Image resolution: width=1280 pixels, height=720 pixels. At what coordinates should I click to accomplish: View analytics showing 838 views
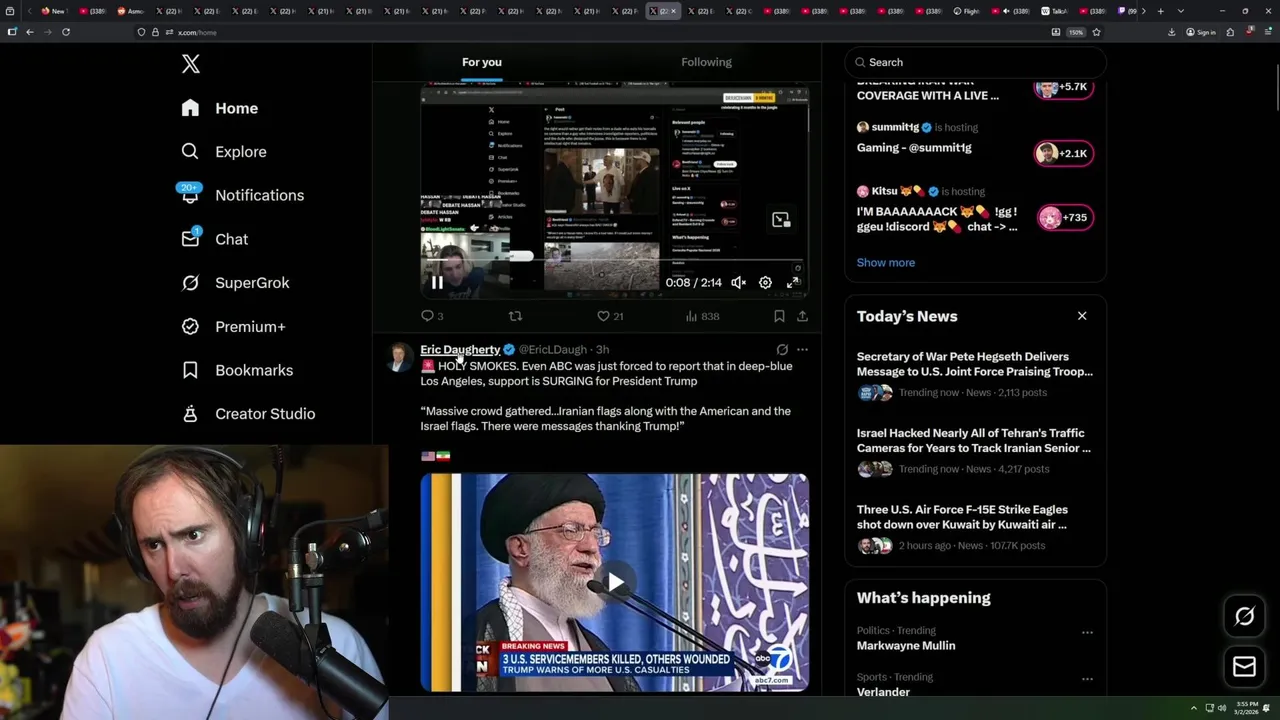point(702,316)
